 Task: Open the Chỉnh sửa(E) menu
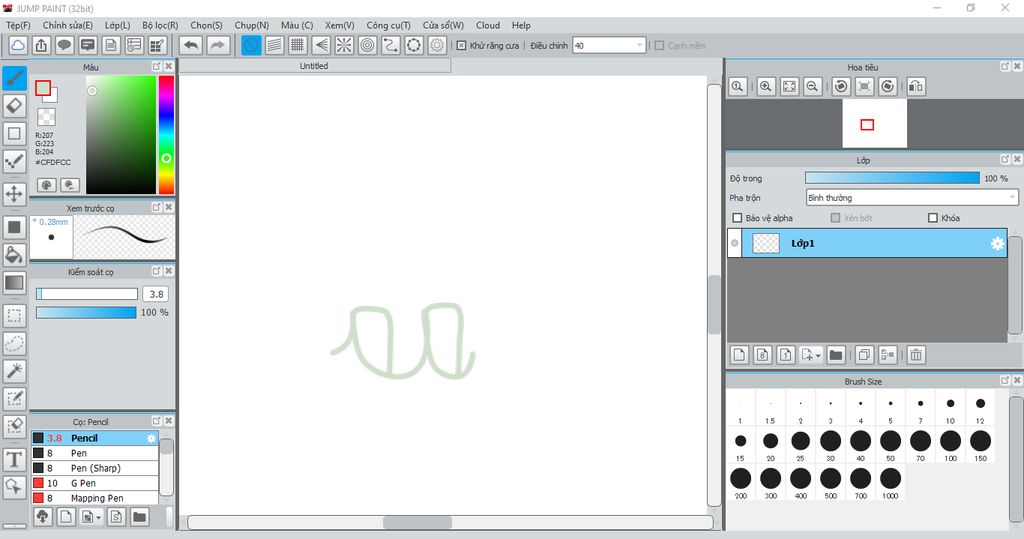click(67, 25)
